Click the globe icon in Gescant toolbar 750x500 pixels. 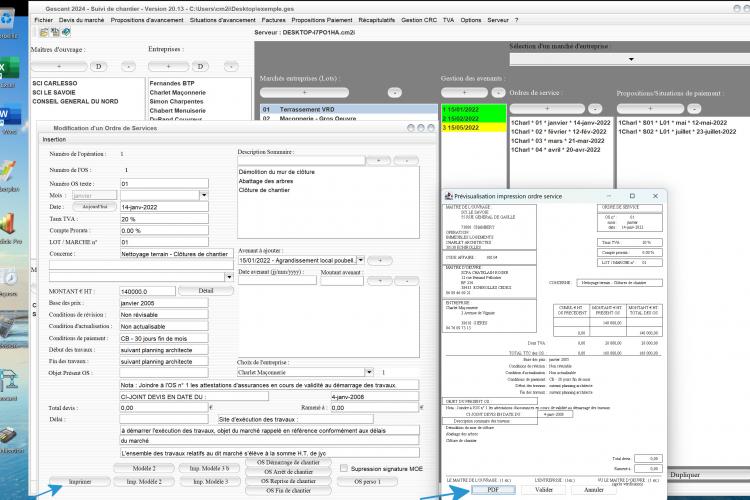coord(66,33)
